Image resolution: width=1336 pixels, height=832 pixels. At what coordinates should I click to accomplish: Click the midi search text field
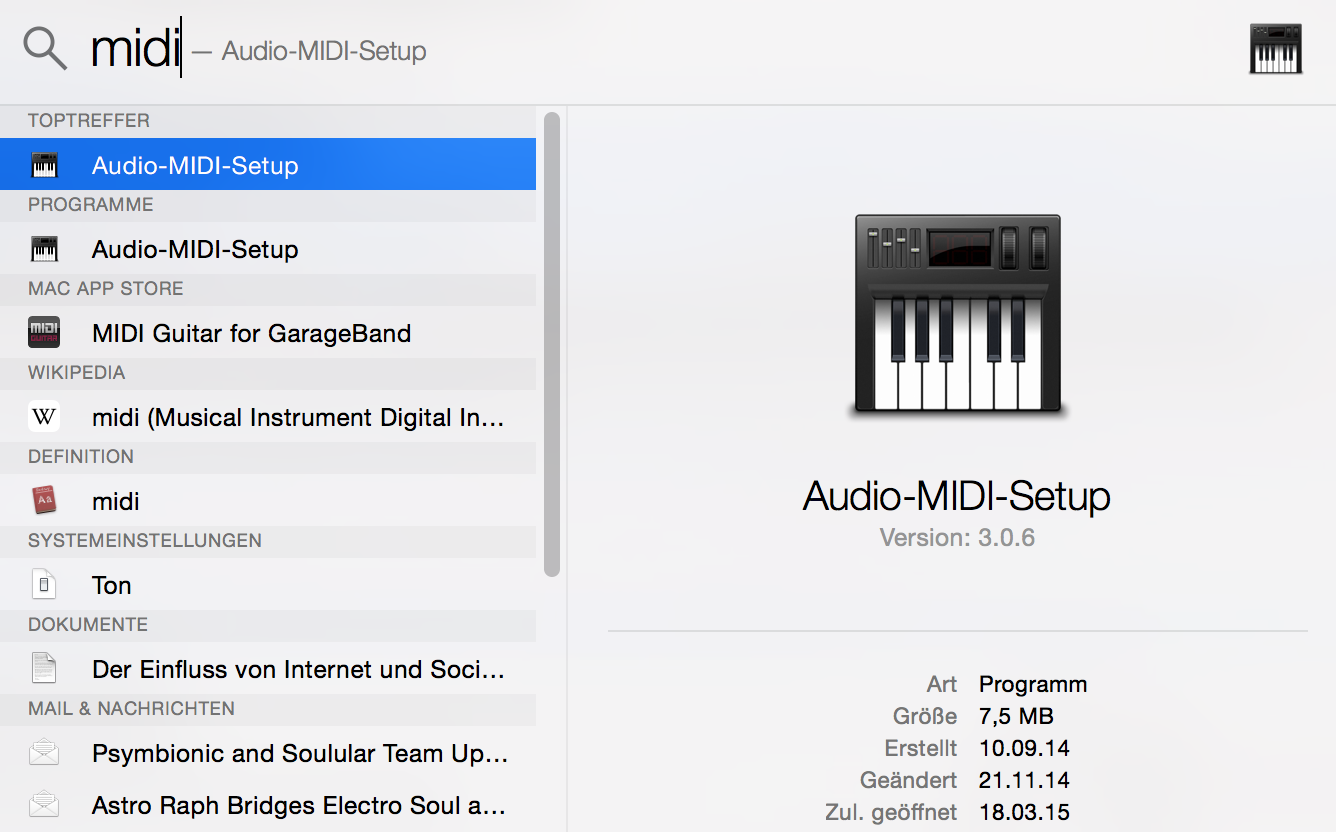pyautogui.click(x=135, y=49)
